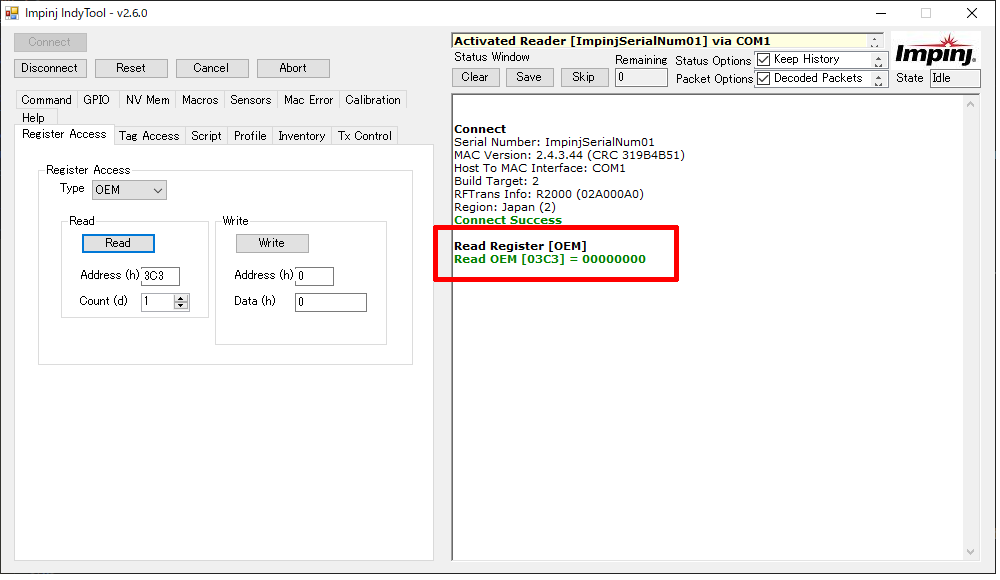This screenshot has width=1000, height=580.
Task: Open the Script tab
Action: [x=207, y=136]
